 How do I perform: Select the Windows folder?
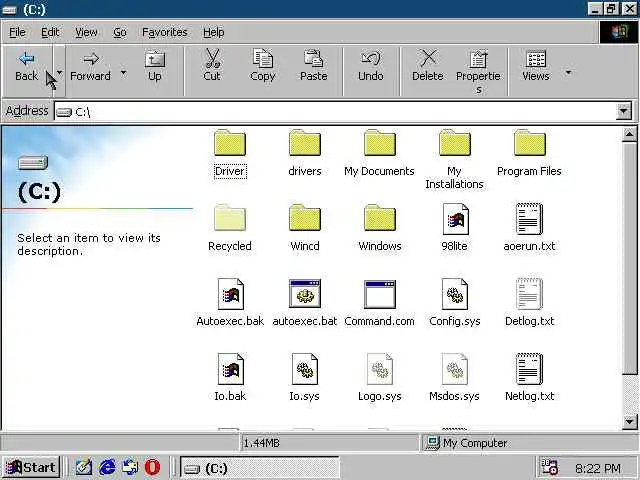pos(380,229)
